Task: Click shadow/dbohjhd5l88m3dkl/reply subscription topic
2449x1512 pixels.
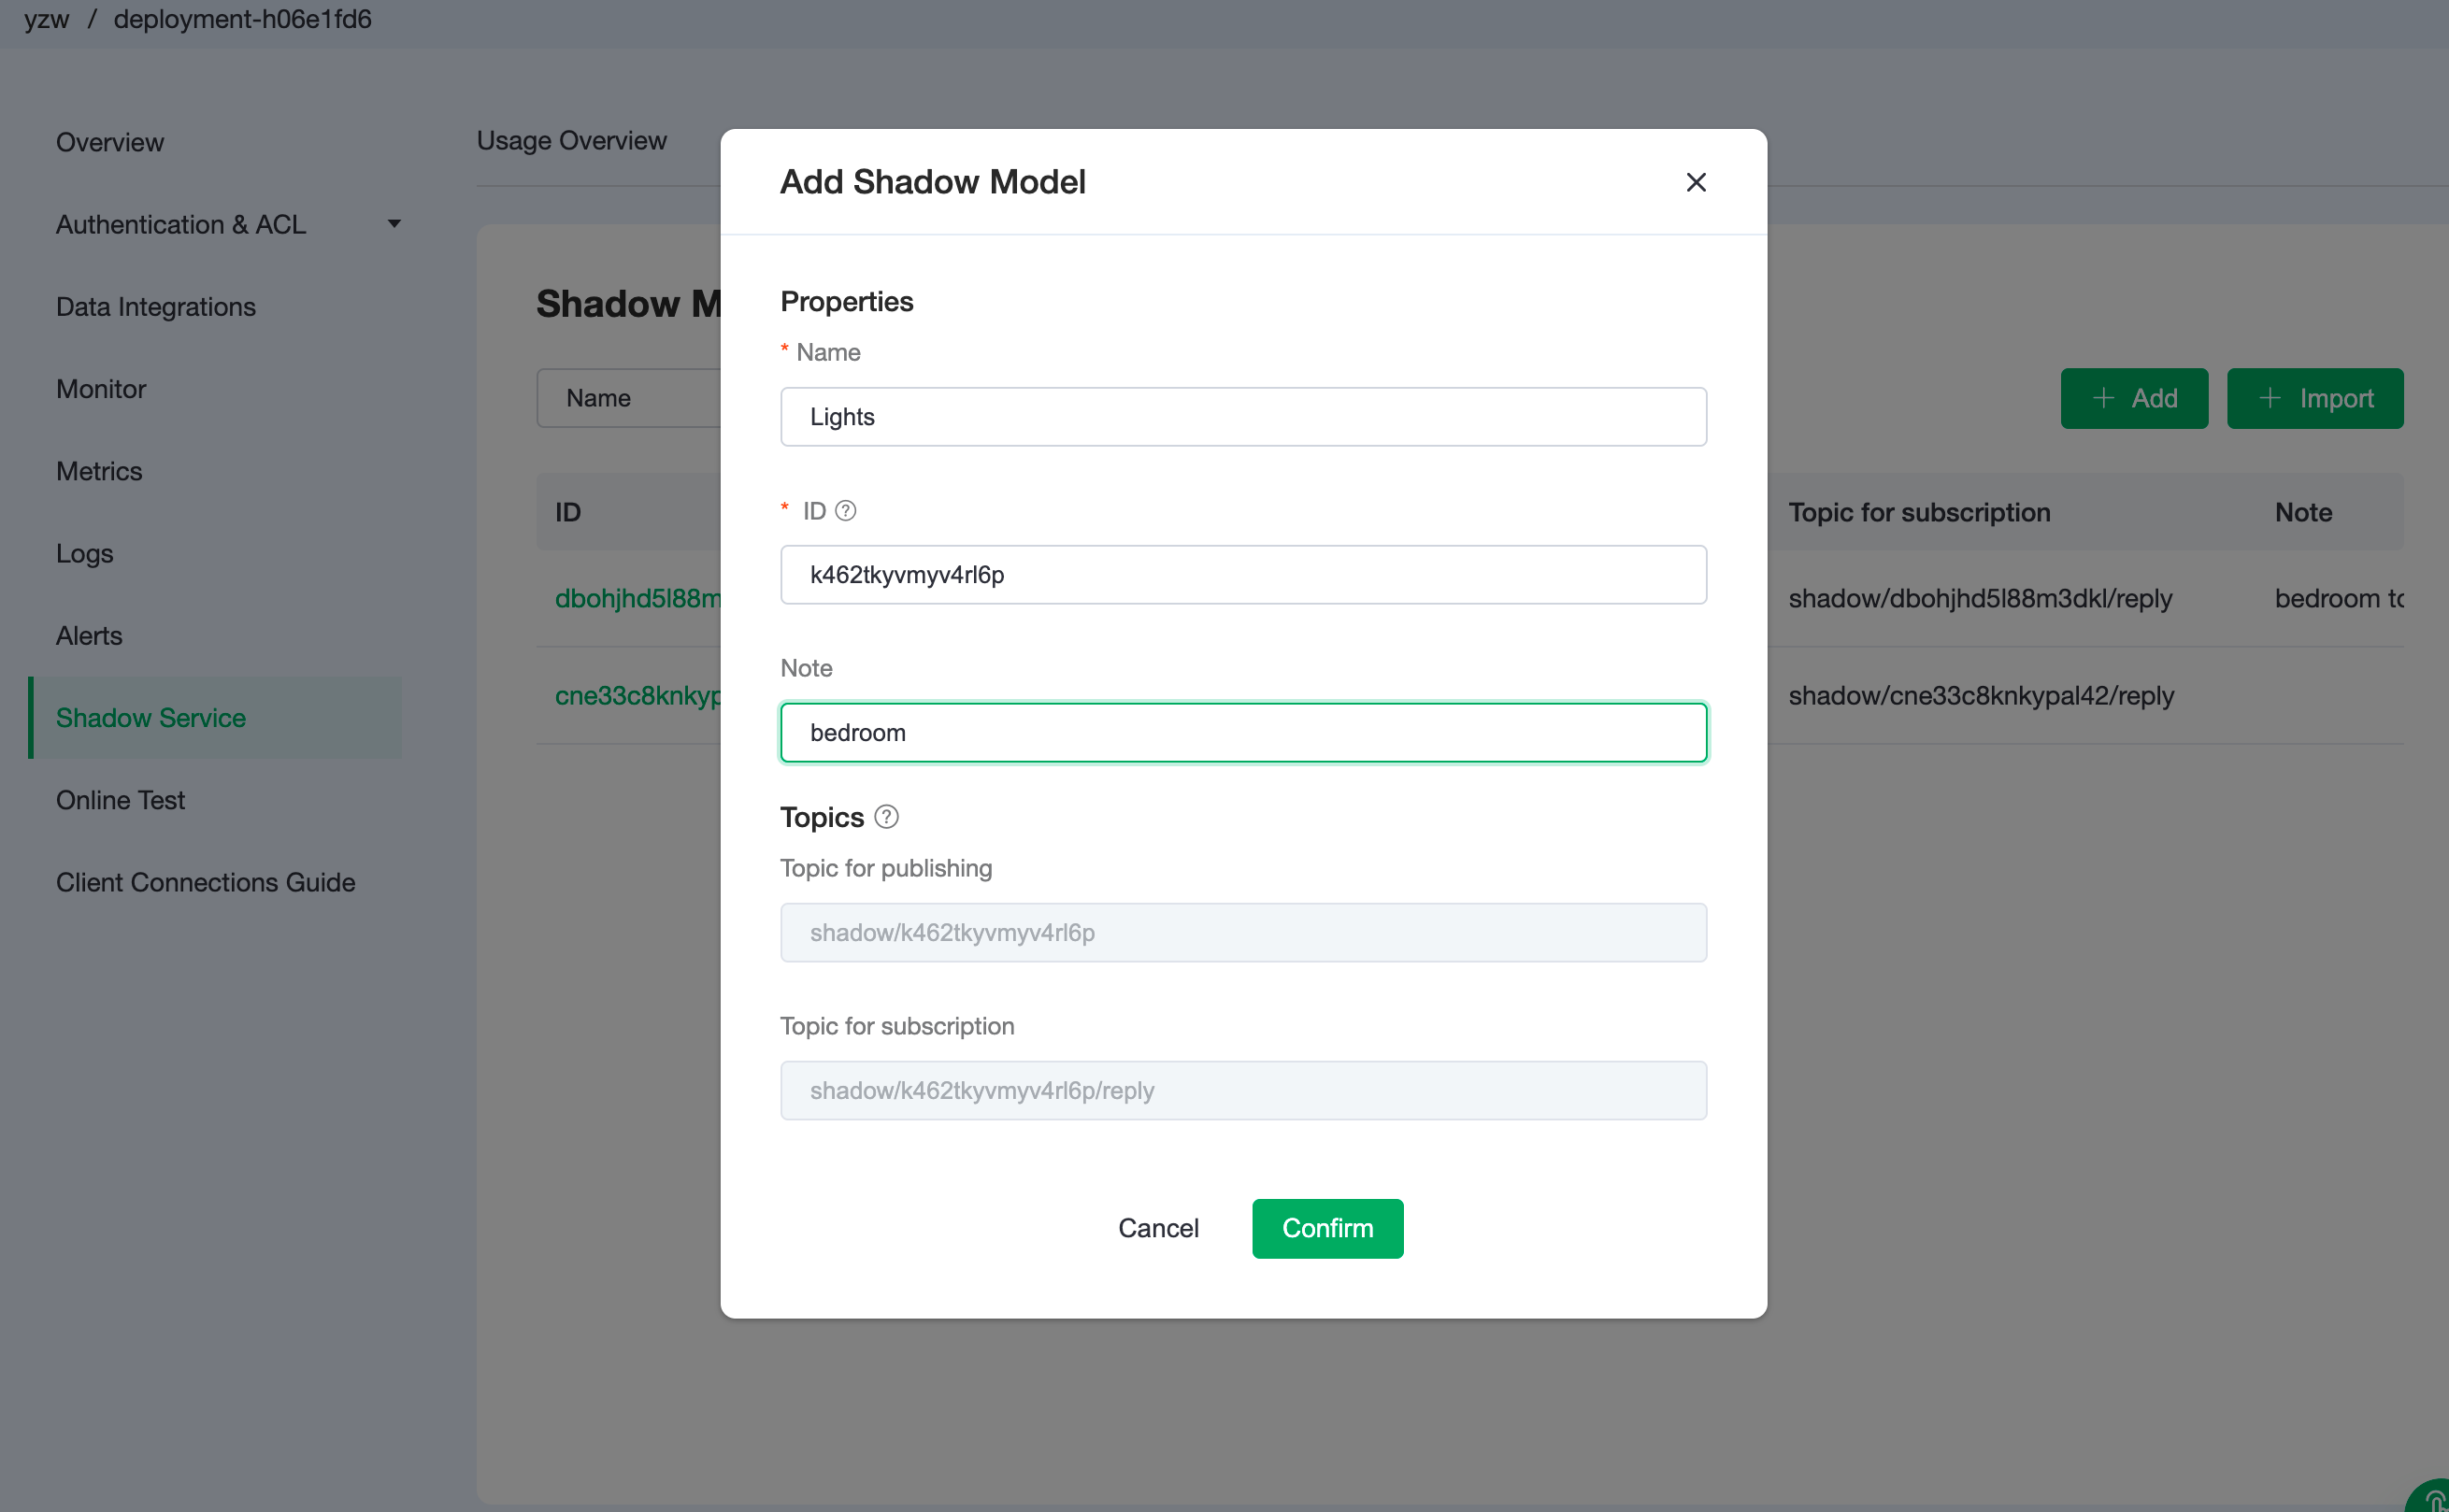Action: (1980, 598)
